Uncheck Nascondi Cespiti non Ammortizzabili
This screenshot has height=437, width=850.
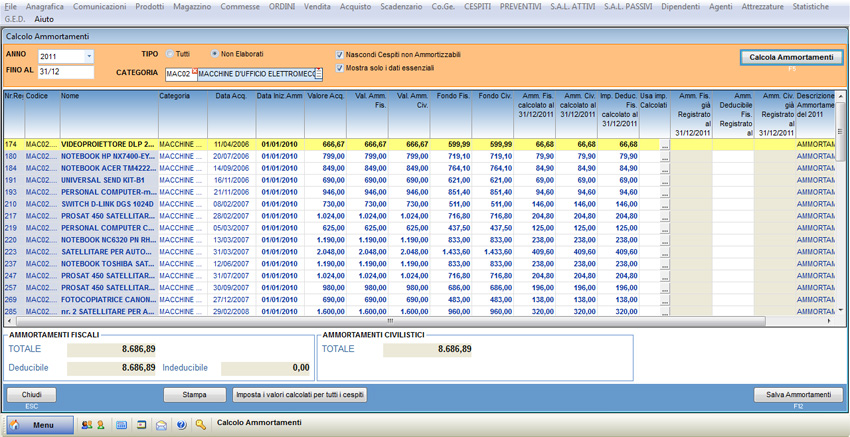[340, 55]
